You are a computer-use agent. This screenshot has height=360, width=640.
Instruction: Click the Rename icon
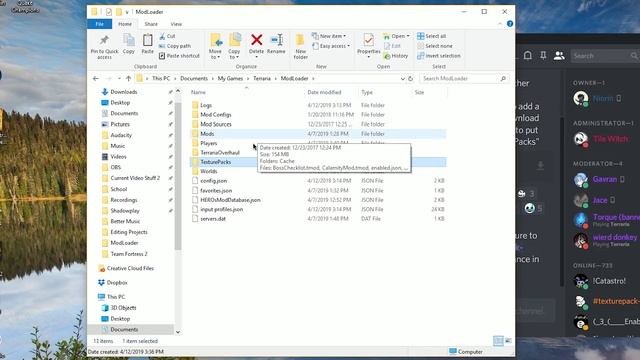(276, 40)
